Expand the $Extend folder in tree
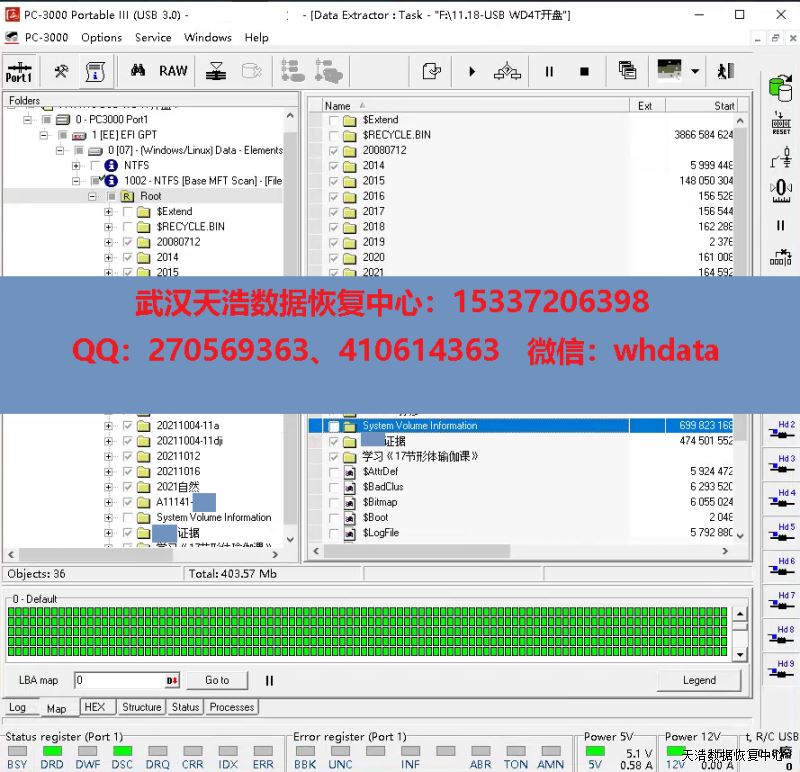 108,212
